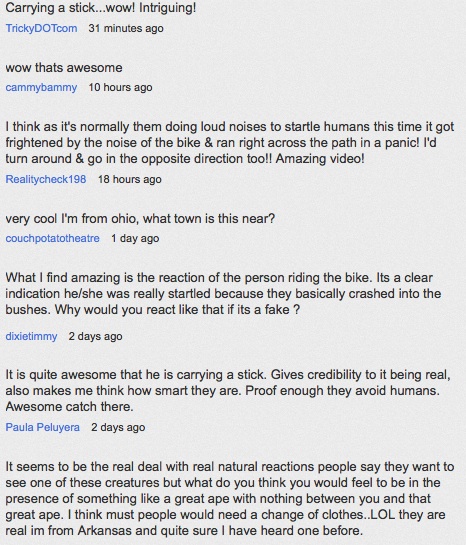The image size is (466, 545).
Task: Open cammybammy's profile link
Action: (x=41, y=87)
